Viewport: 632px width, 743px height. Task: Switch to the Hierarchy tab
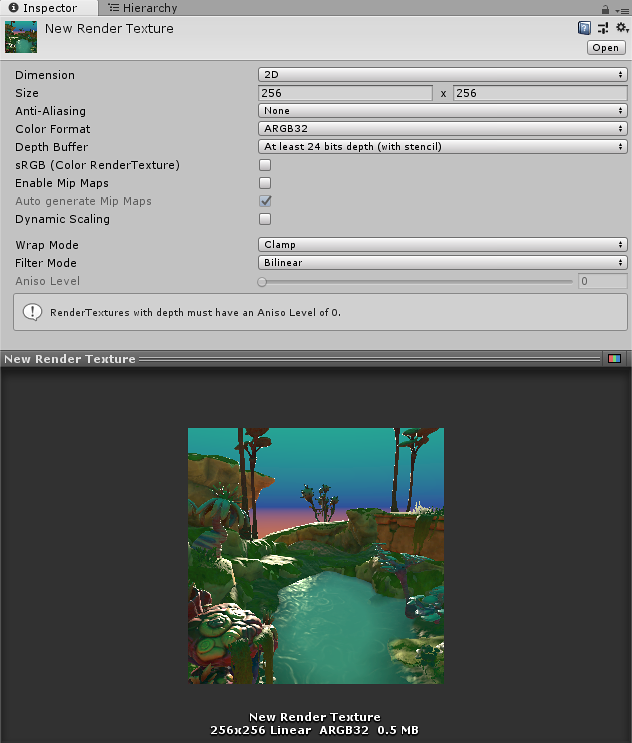(x=143, y=8)
